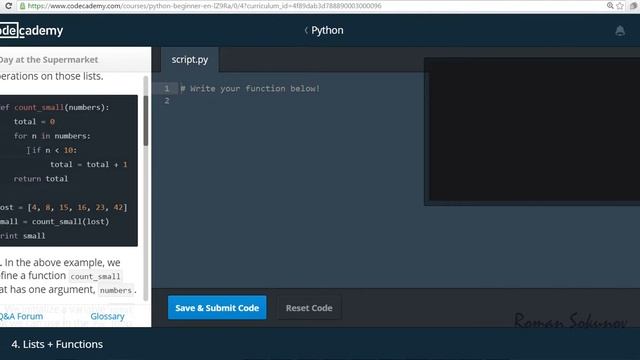The width and height of the screenshot is (640, 360).
Task: Click the comment 'Write your function below!'
Action: tap(250, 89)
